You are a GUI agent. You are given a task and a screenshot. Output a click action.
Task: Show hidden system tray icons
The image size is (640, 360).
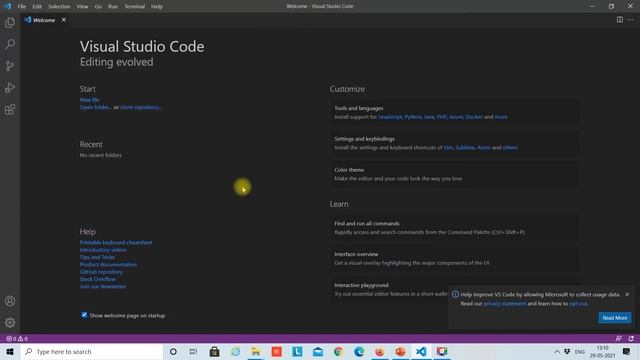[x=557, y=351]
